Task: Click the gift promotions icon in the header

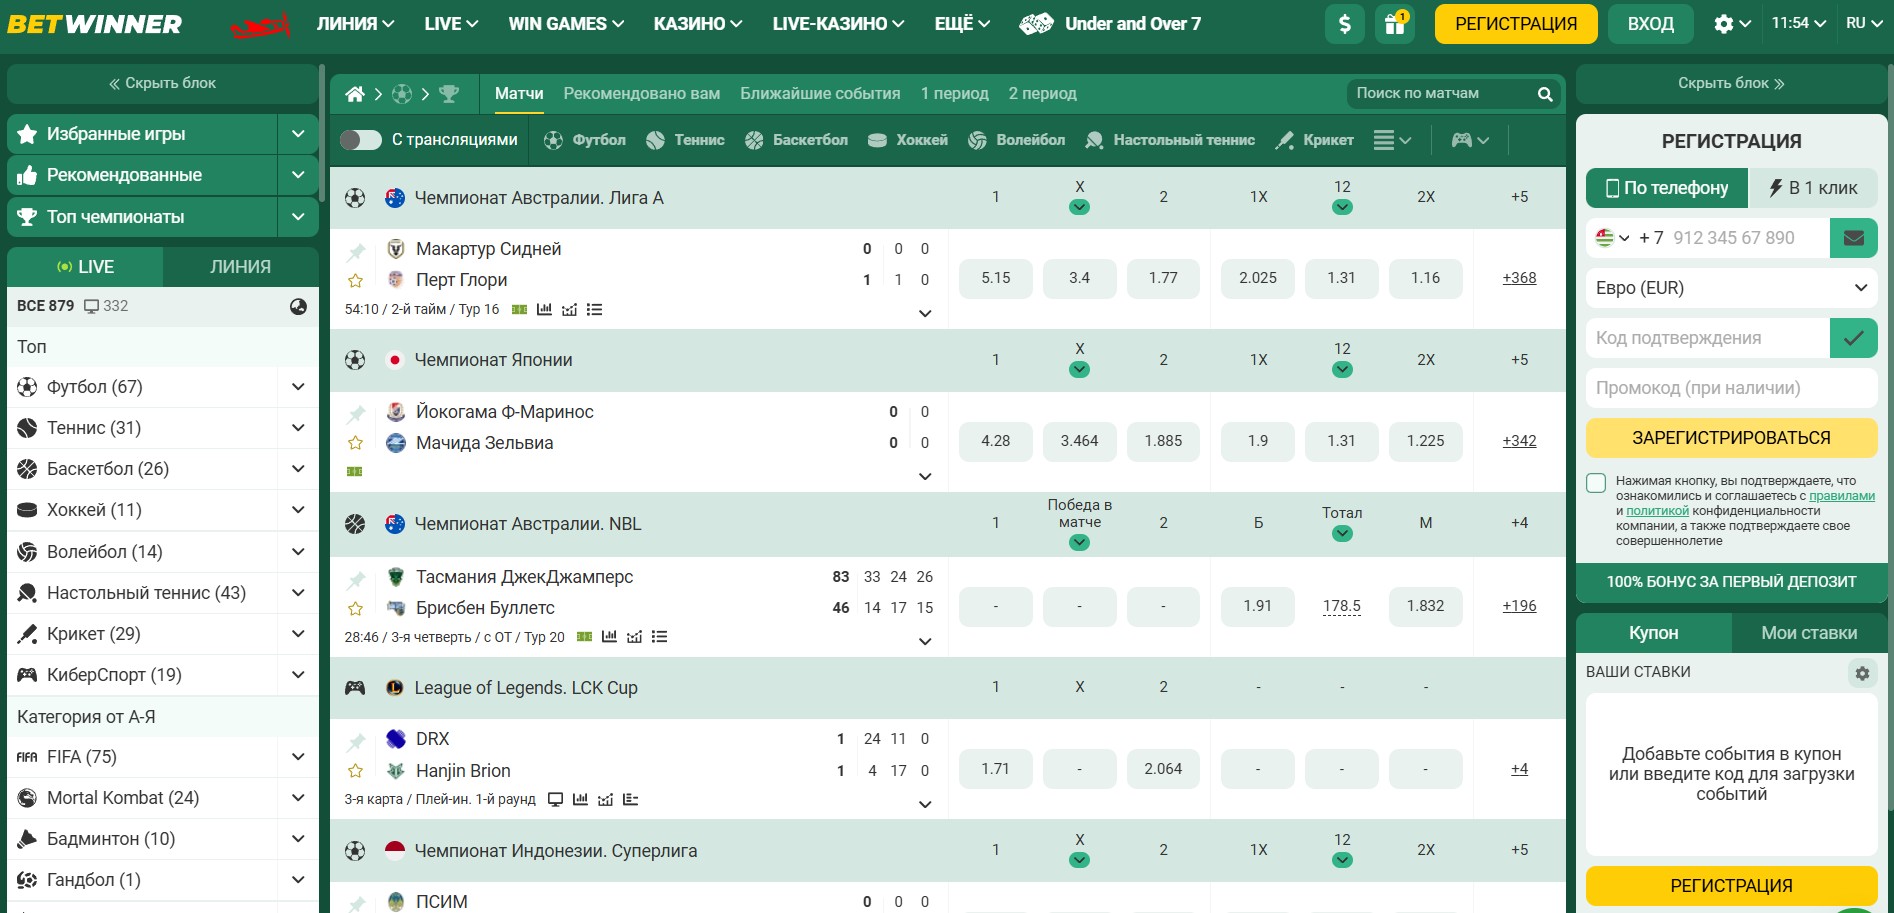Action: click(1394, 23)
